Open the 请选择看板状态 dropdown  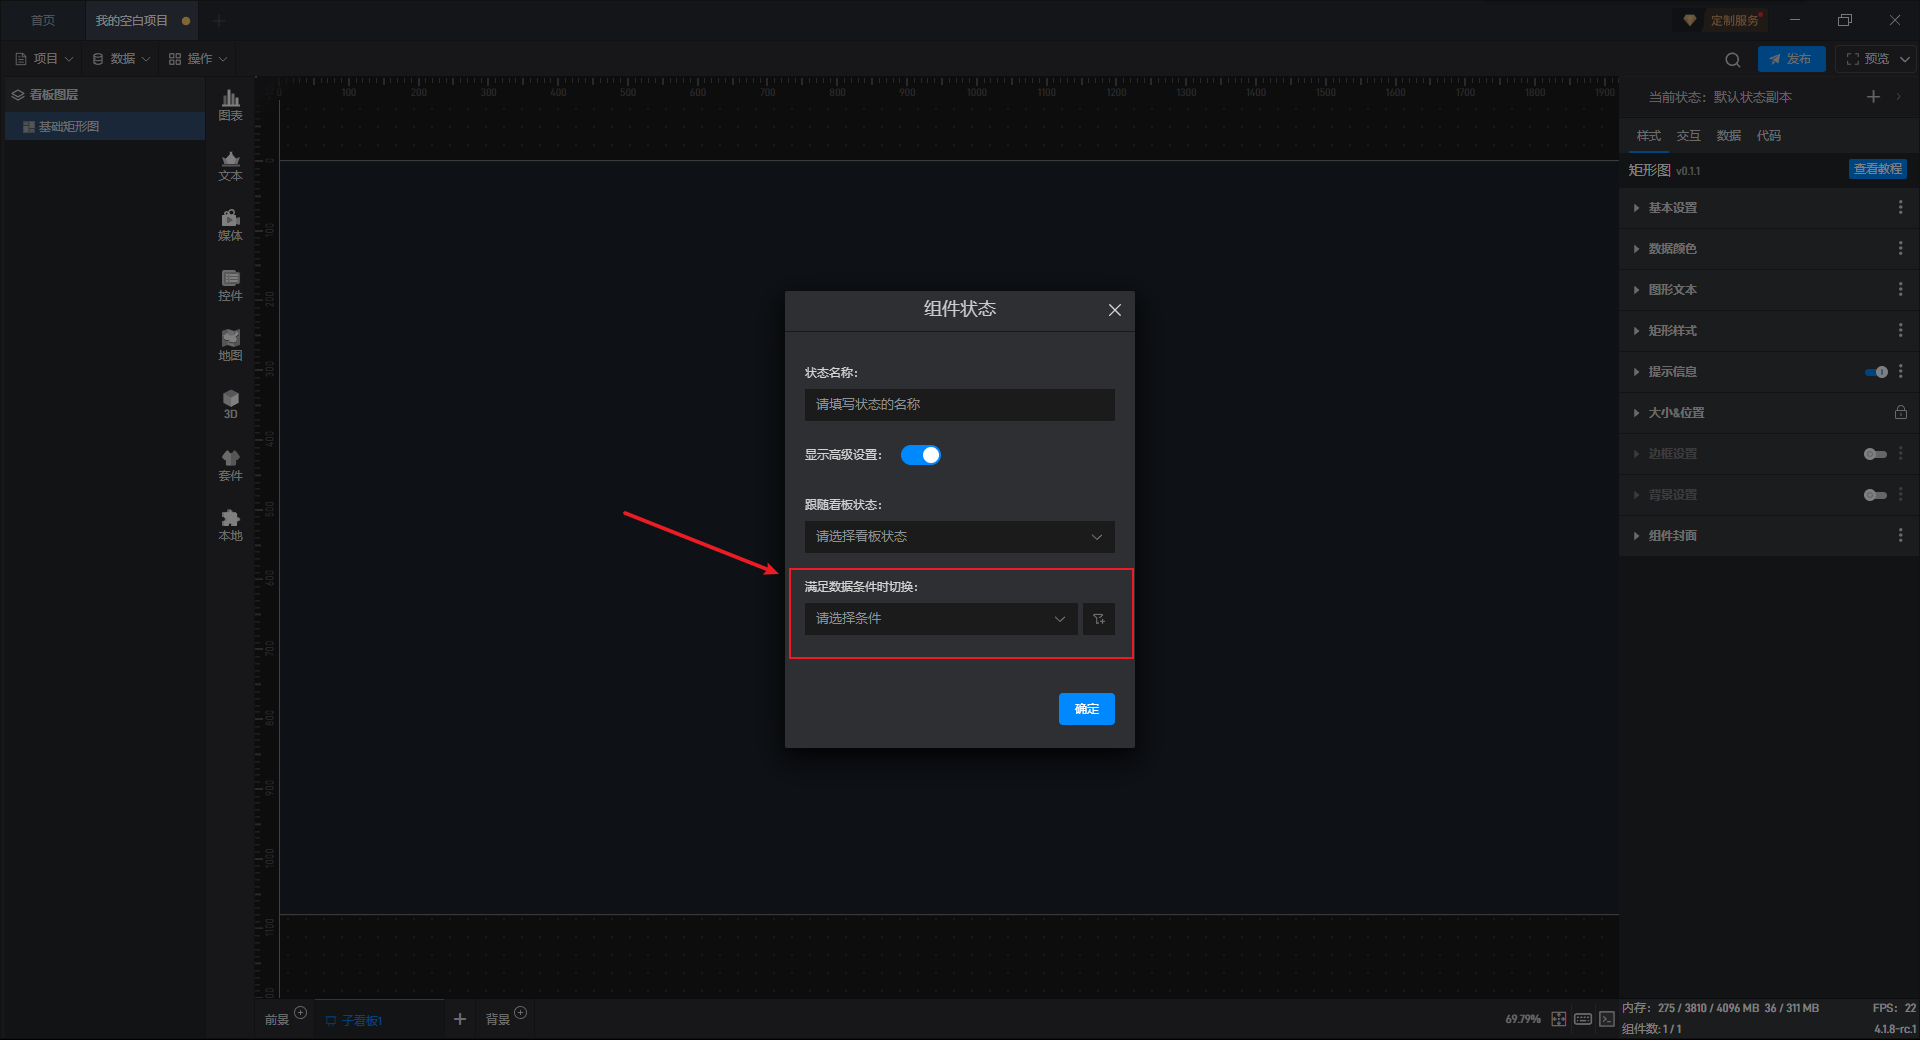959,537
